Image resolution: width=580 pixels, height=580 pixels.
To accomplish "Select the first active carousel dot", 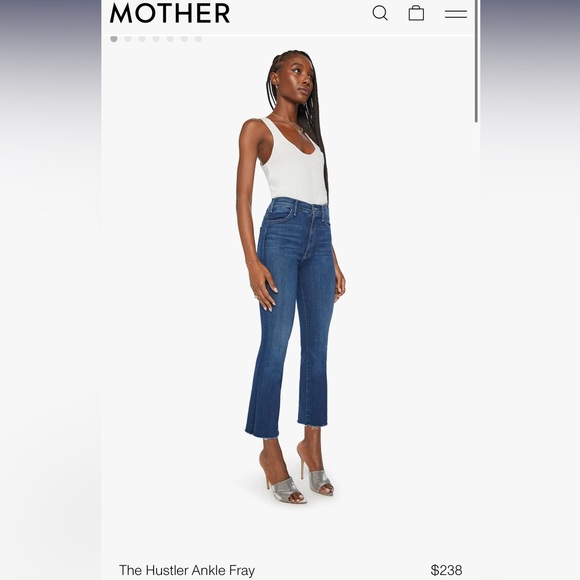I will tap(114, 39).
